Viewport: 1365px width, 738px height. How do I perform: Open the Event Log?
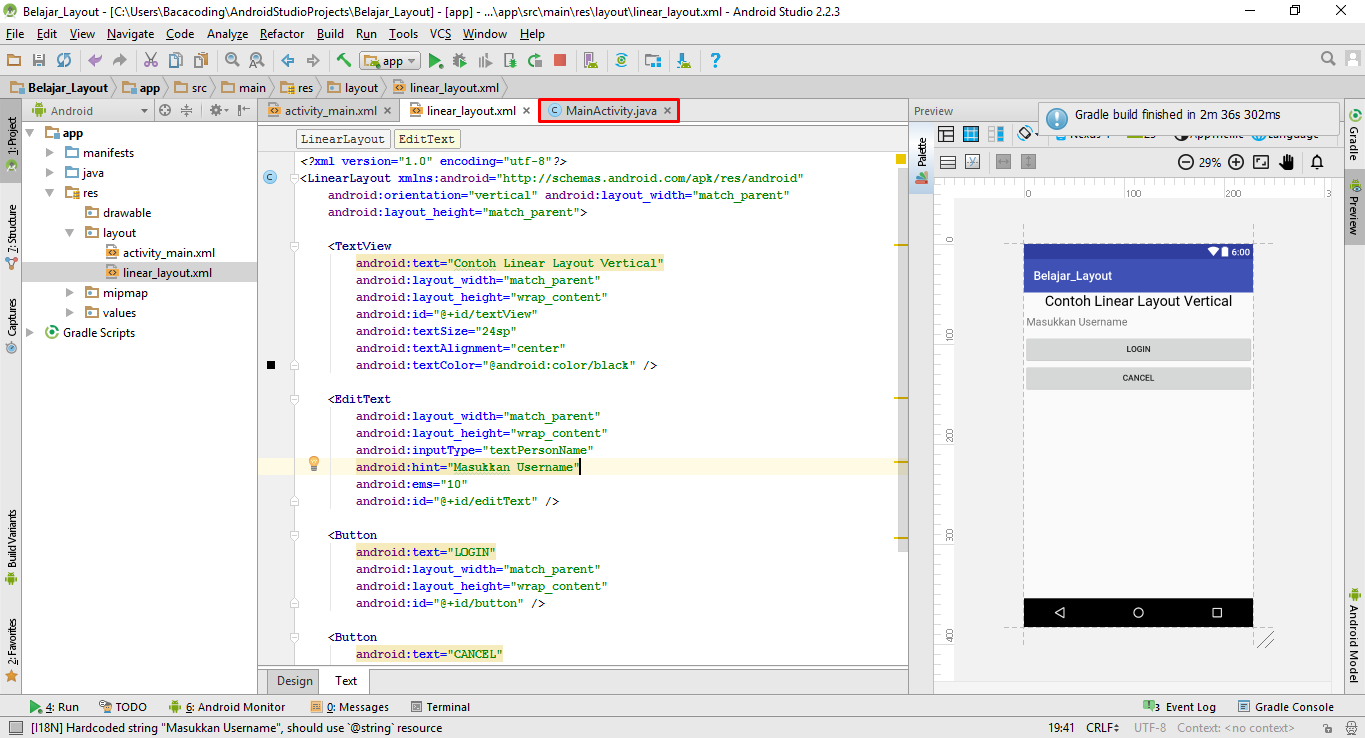pos(1190,706)
